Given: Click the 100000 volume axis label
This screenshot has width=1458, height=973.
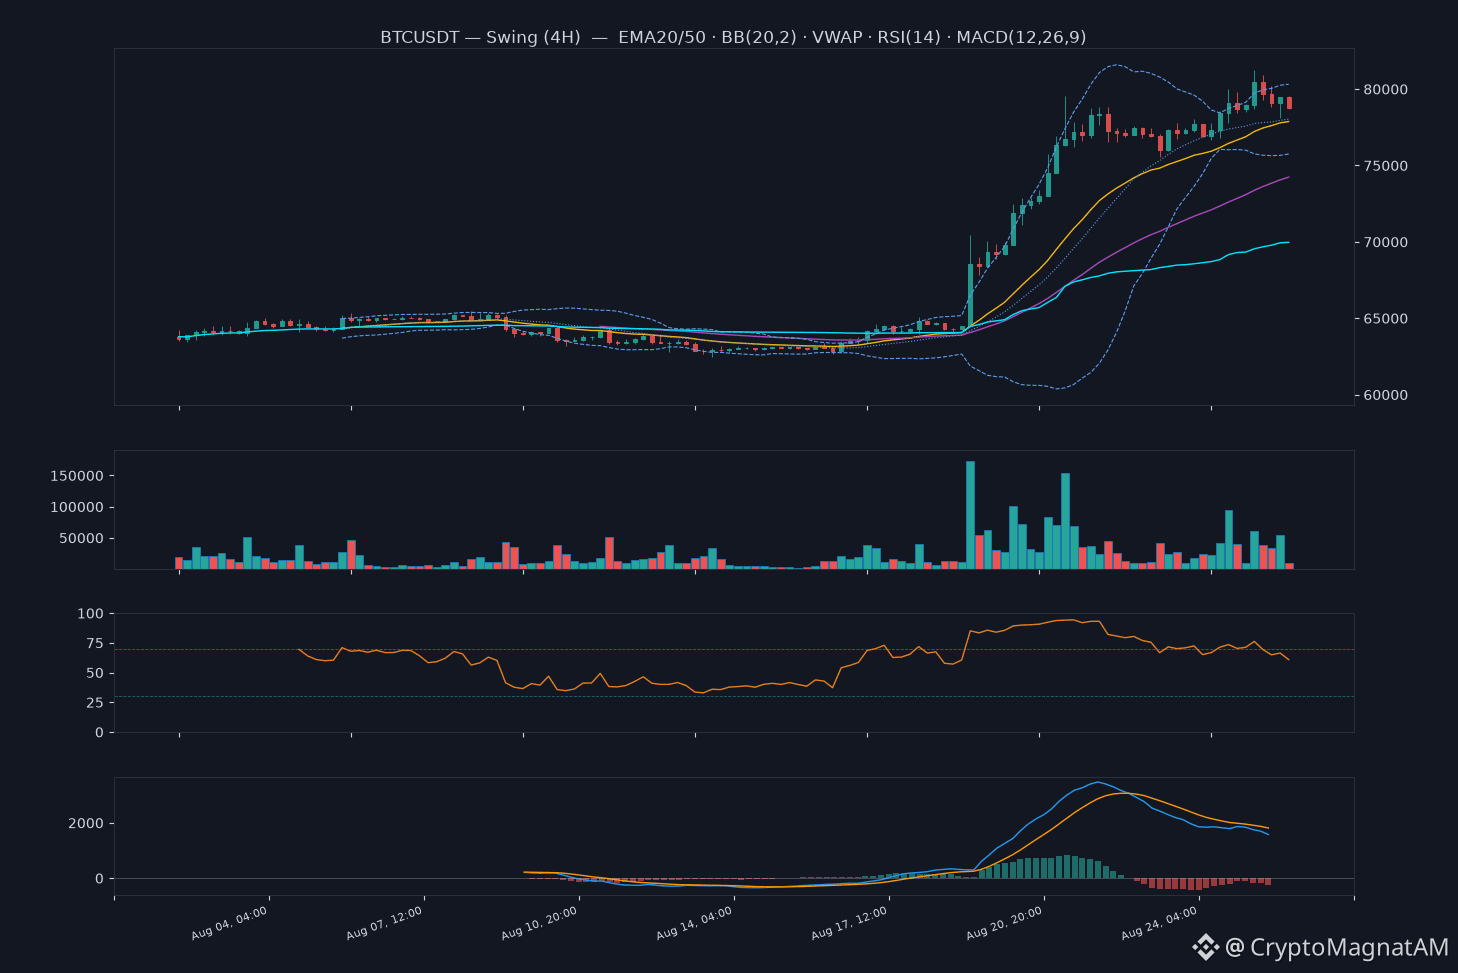Looking at the screenshot, I should pos(77,507).
